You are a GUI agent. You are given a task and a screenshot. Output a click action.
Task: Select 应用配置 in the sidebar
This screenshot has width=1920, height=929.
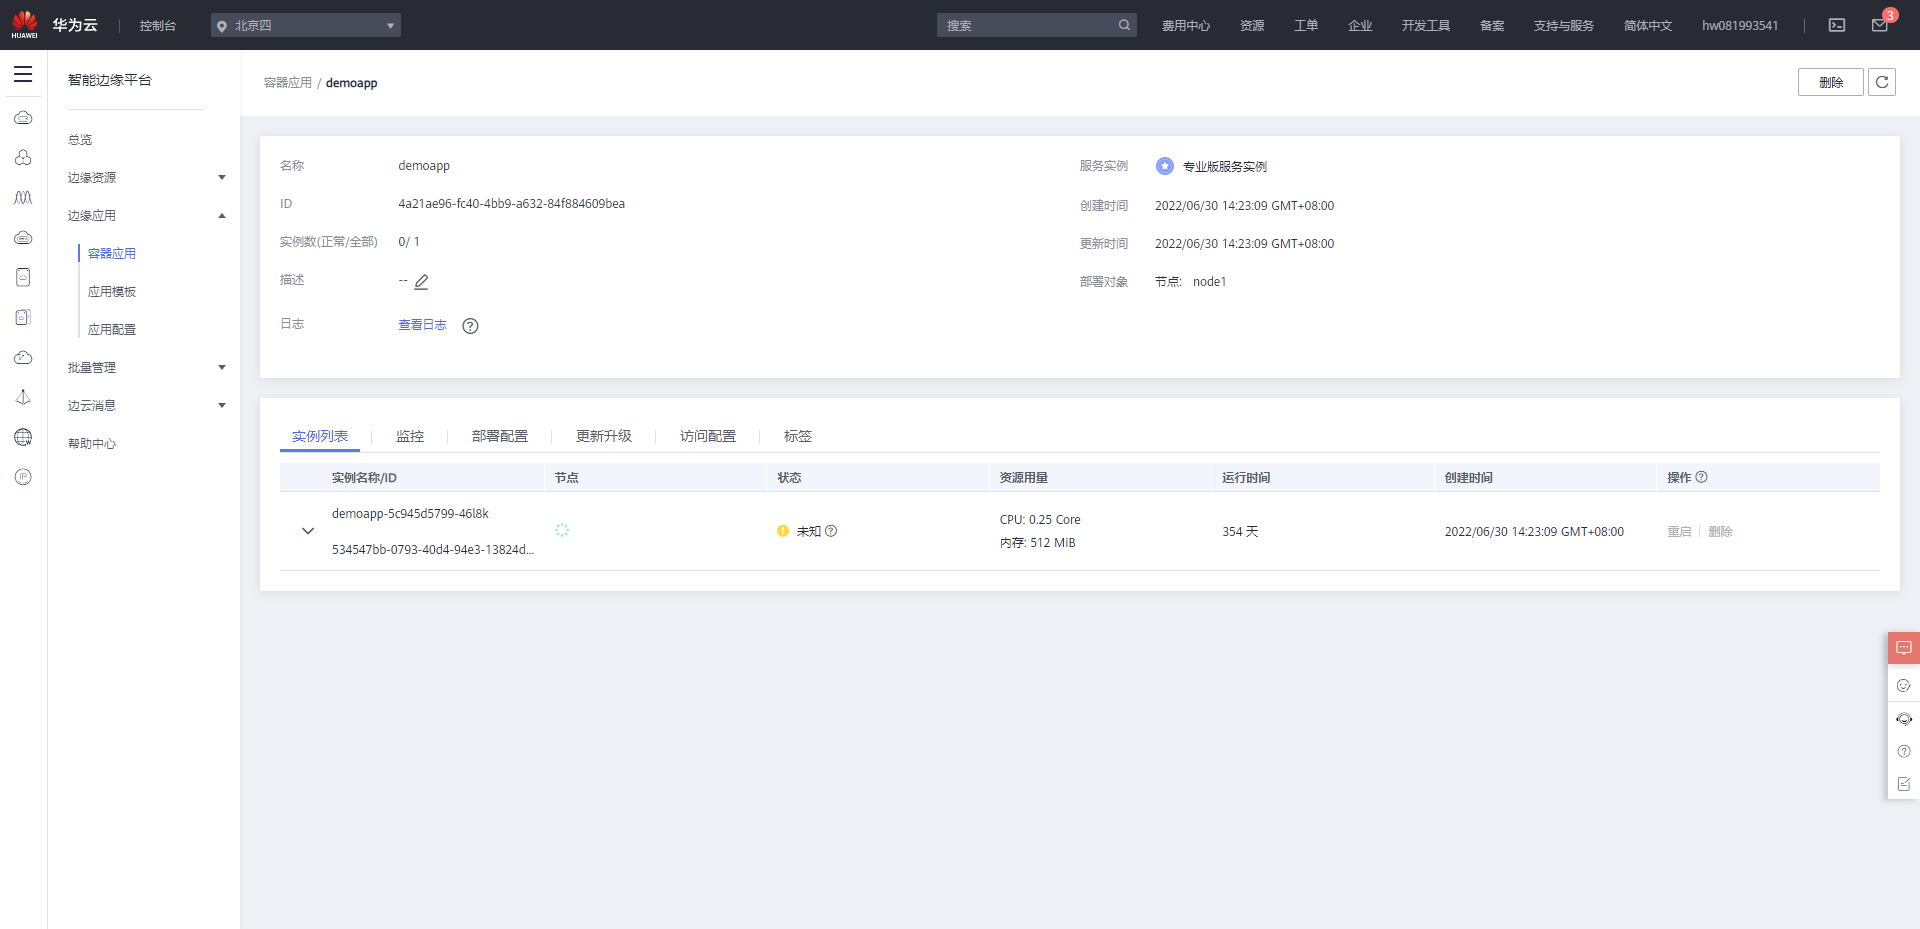(112, 330)
